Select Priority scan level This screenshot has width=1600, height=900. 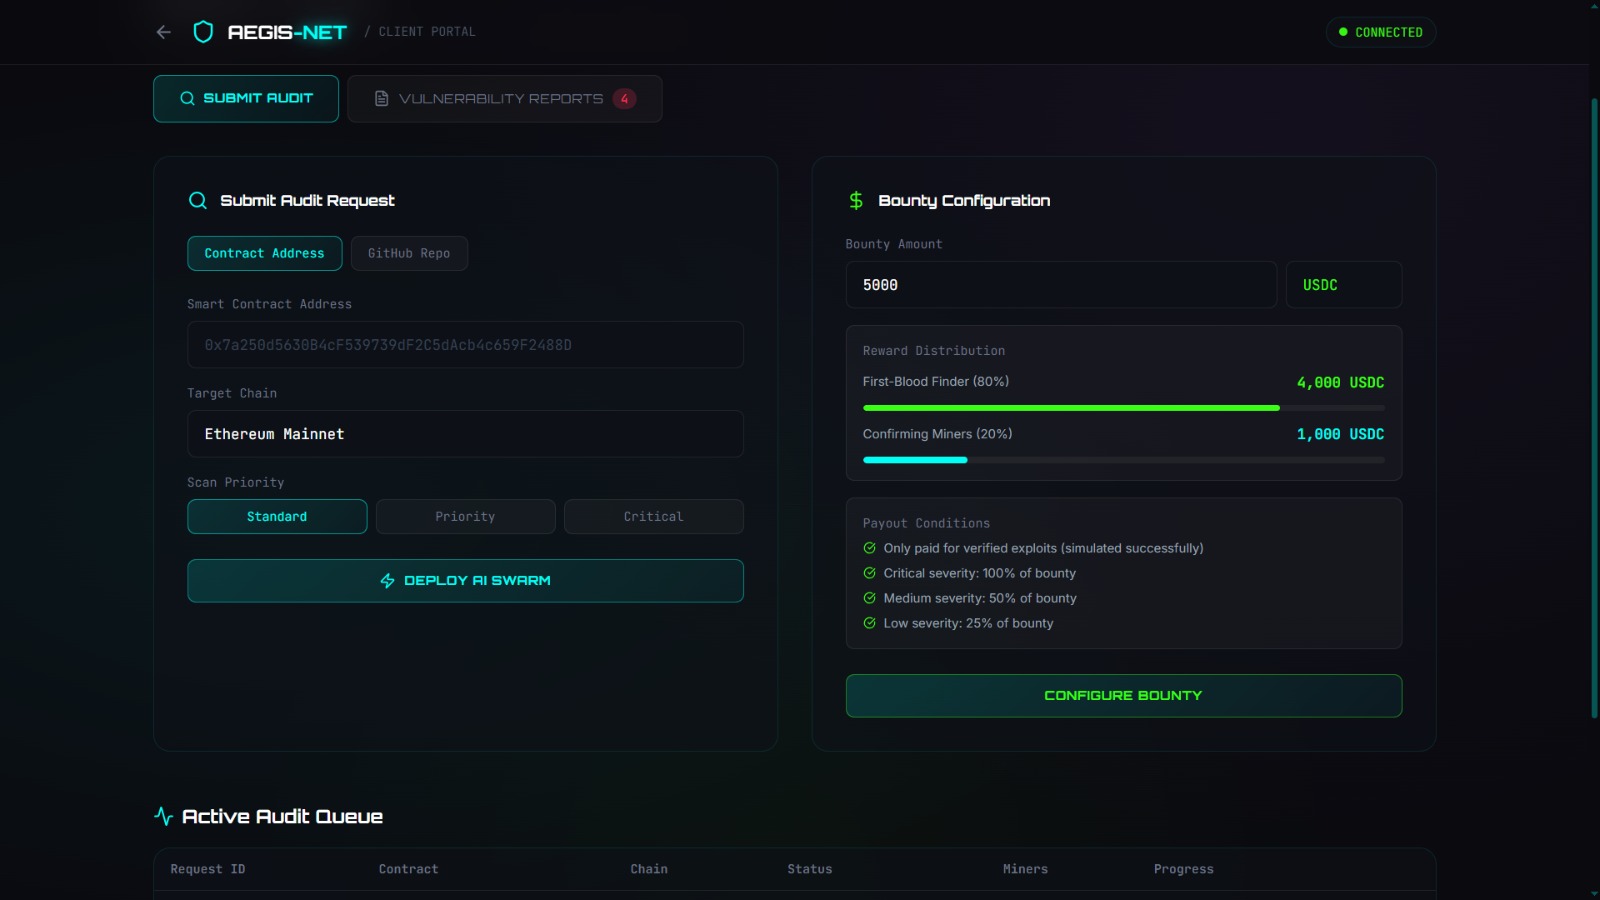(x=465, y=517)
